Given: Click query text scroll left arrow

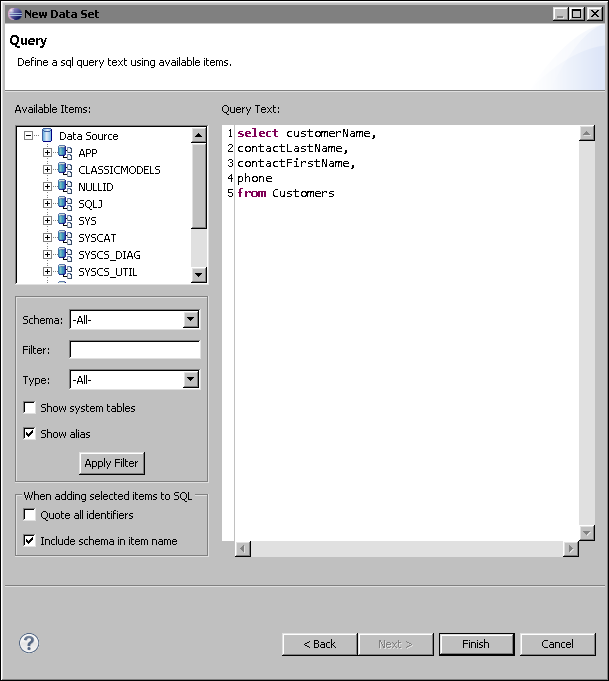Looking at the screenshot, I should pos(243,549).
